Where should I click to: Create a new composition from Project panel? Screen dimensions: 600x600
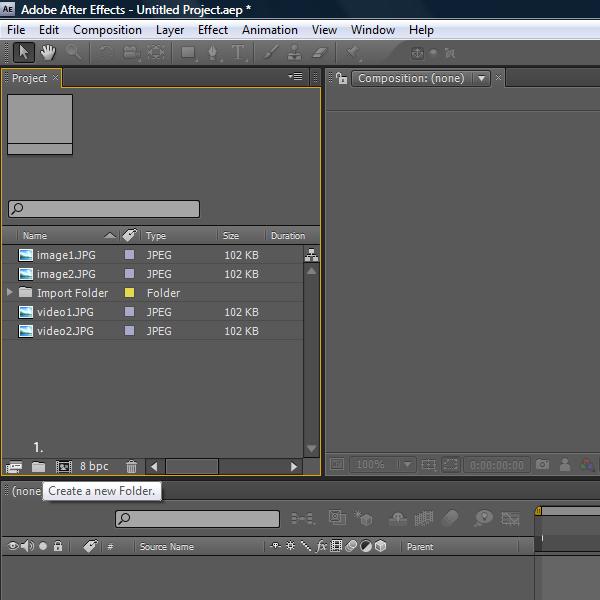click(x=64, y=467)
